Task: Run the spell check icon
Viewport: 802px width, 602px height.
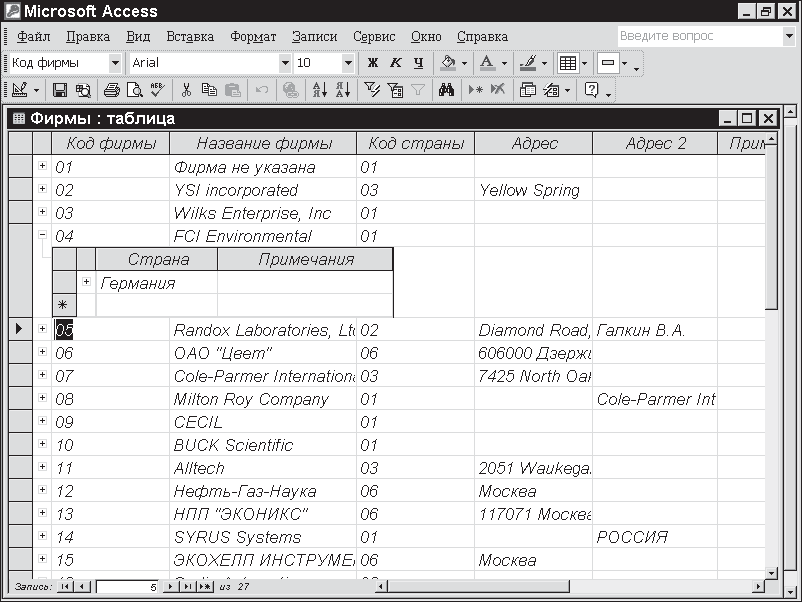Action: [x=155, y=90]
